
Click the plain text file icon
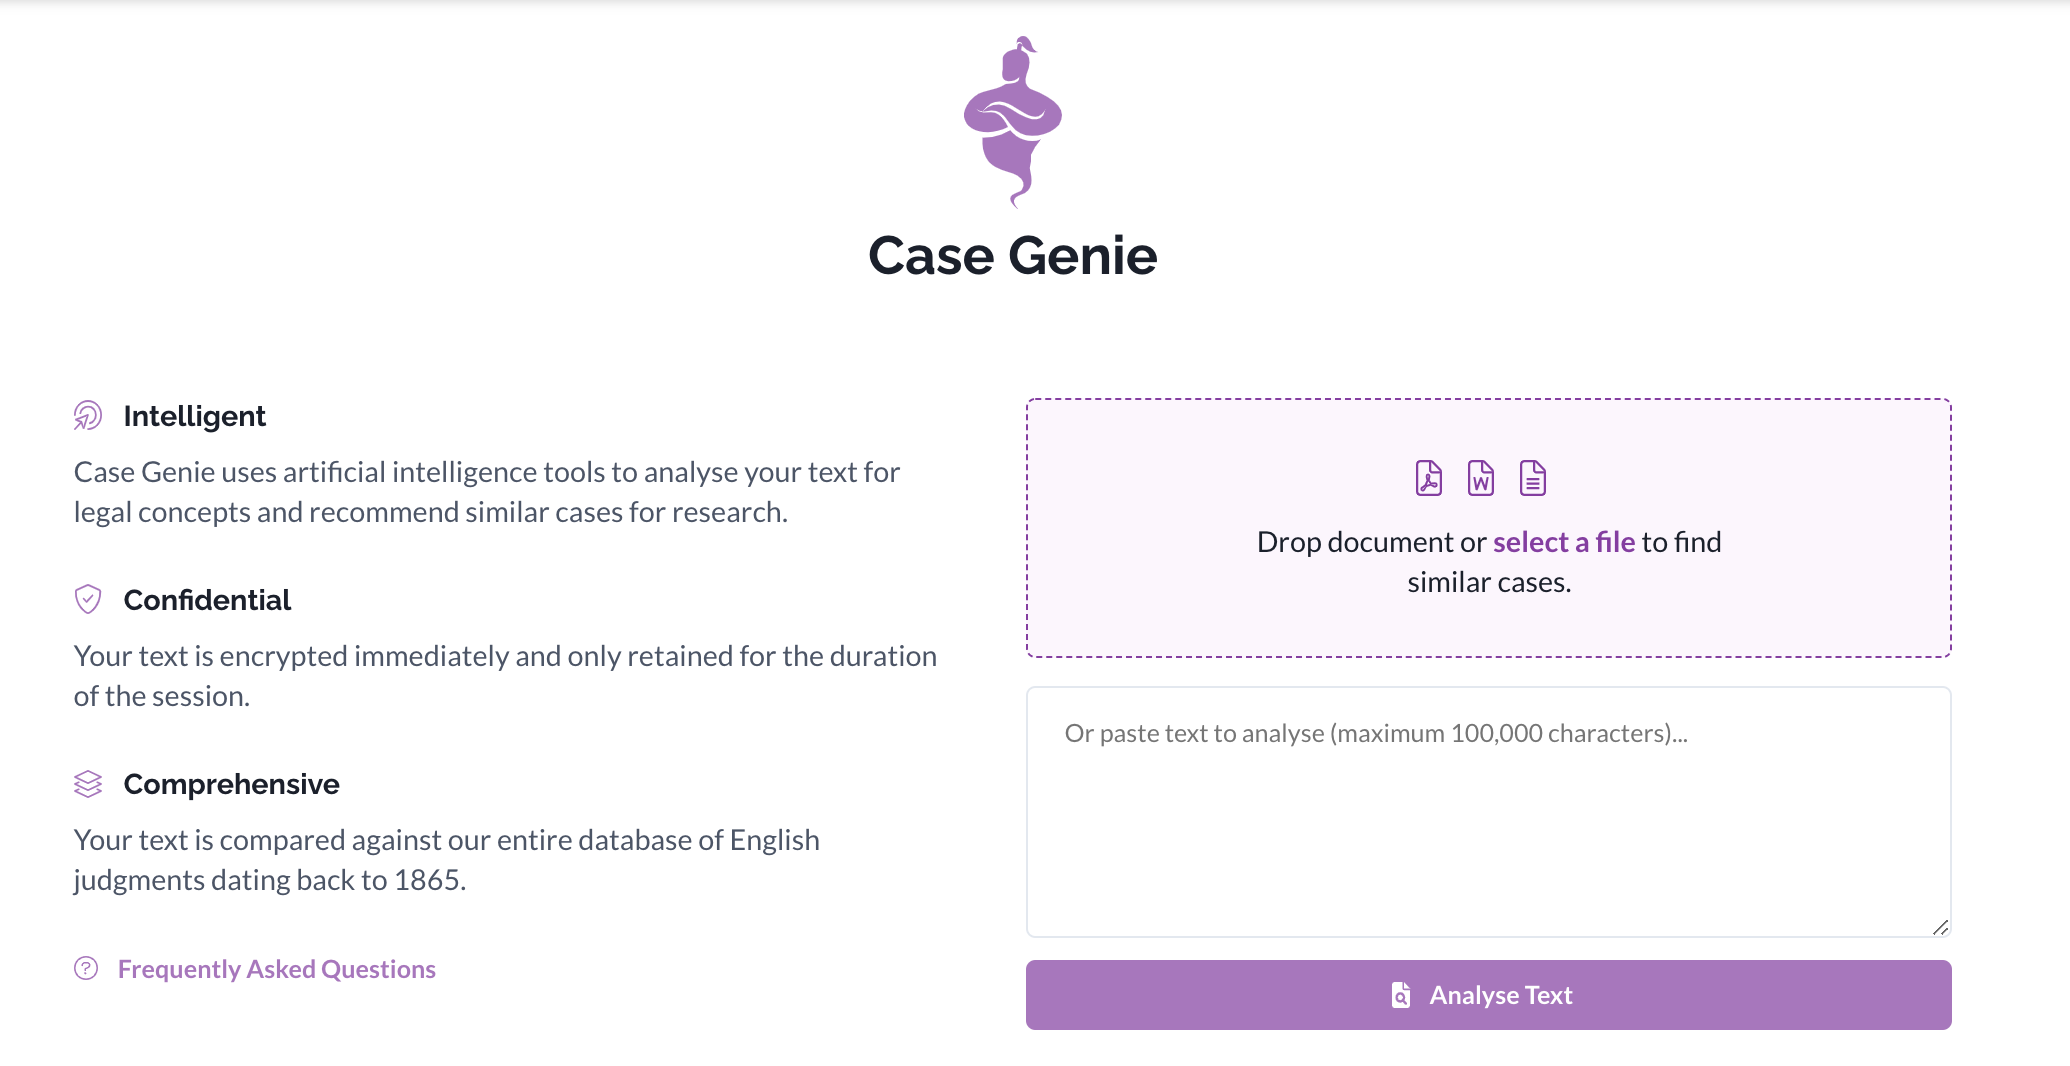(x=1531, y=478)
